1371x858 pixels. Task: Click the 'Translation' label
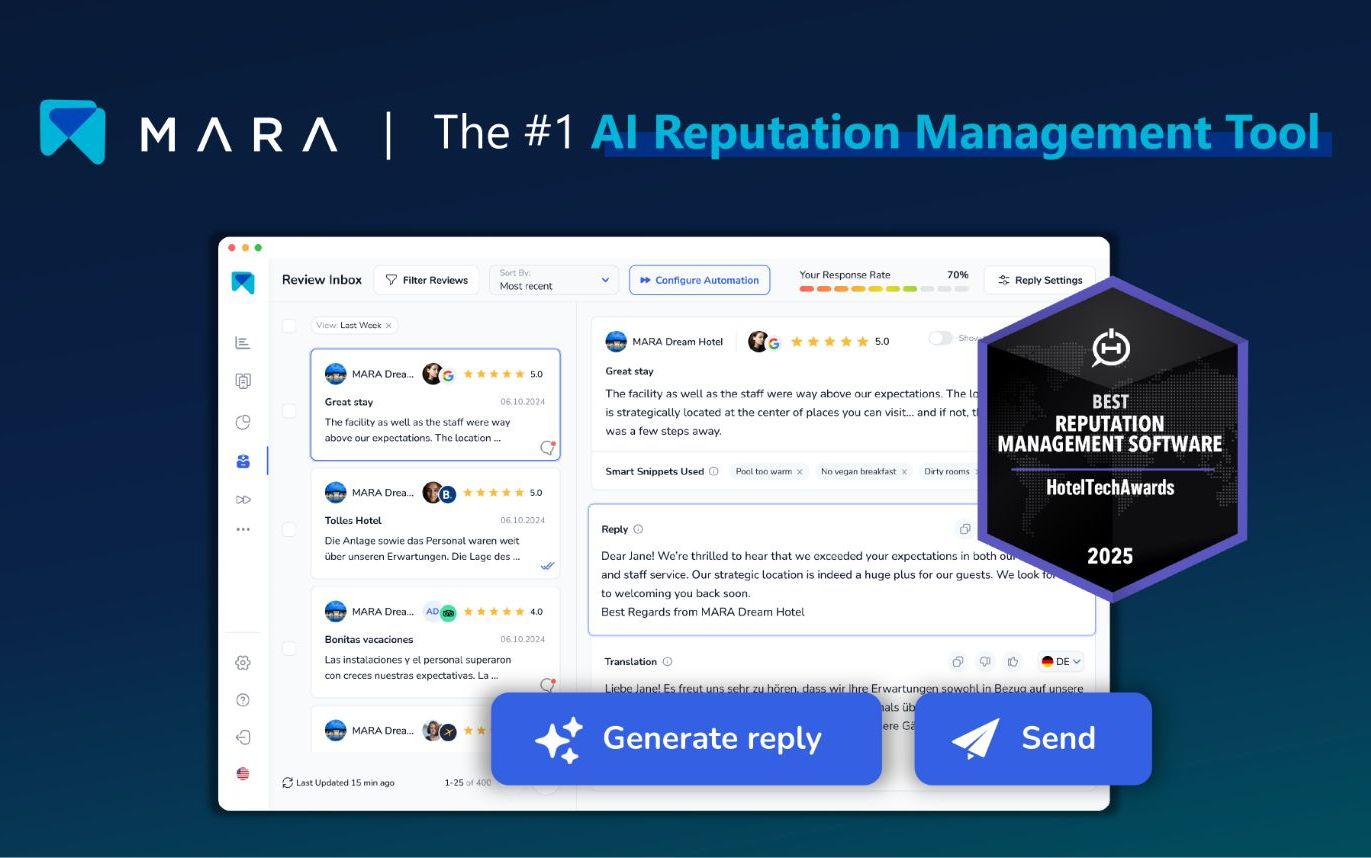click(631, 661)
